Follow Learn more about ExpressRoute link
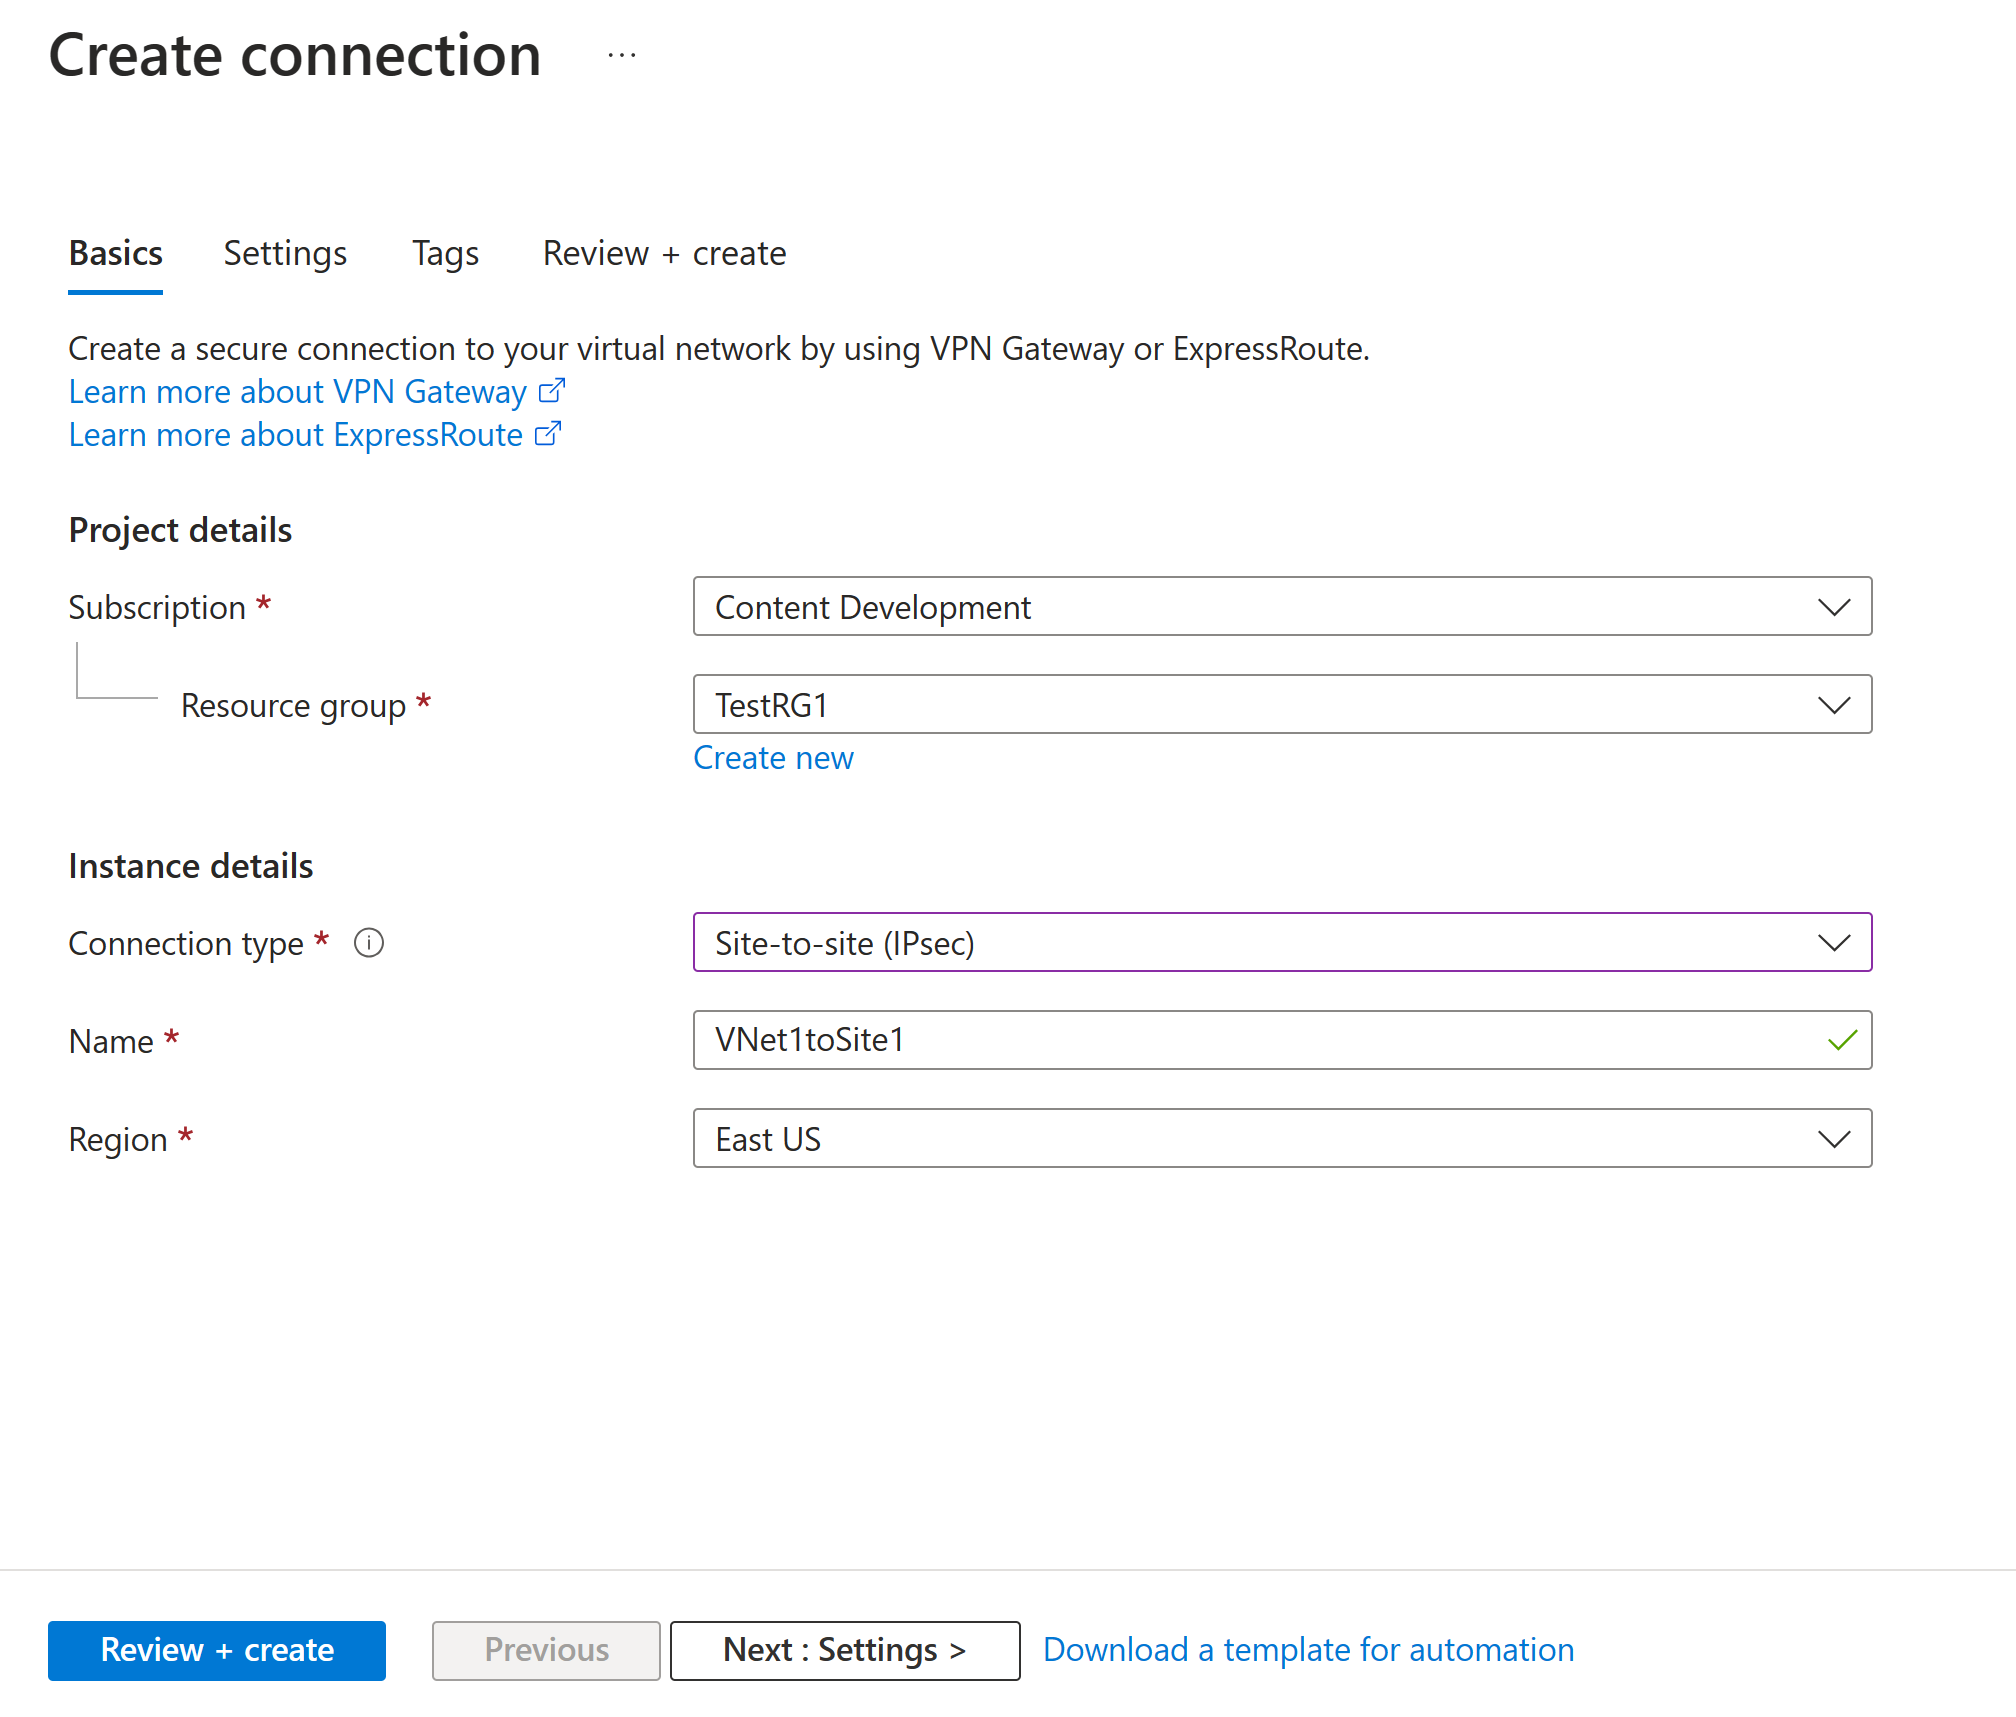The height and width of the screenshot is (1717, 2016). tap(295, 434)
